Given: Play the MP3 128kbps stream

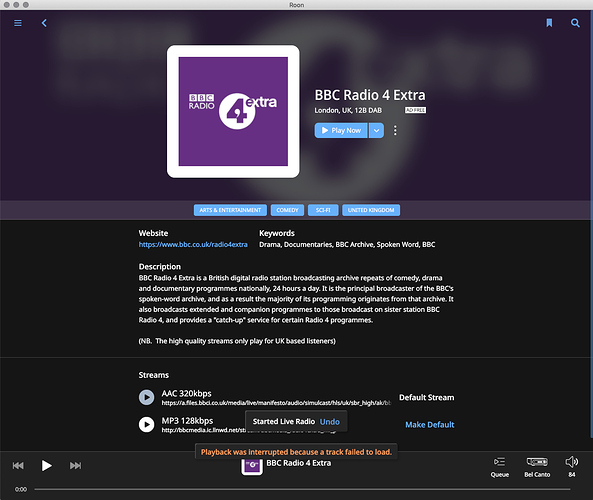Looking at the screenshot, I should tap(146, 424).
